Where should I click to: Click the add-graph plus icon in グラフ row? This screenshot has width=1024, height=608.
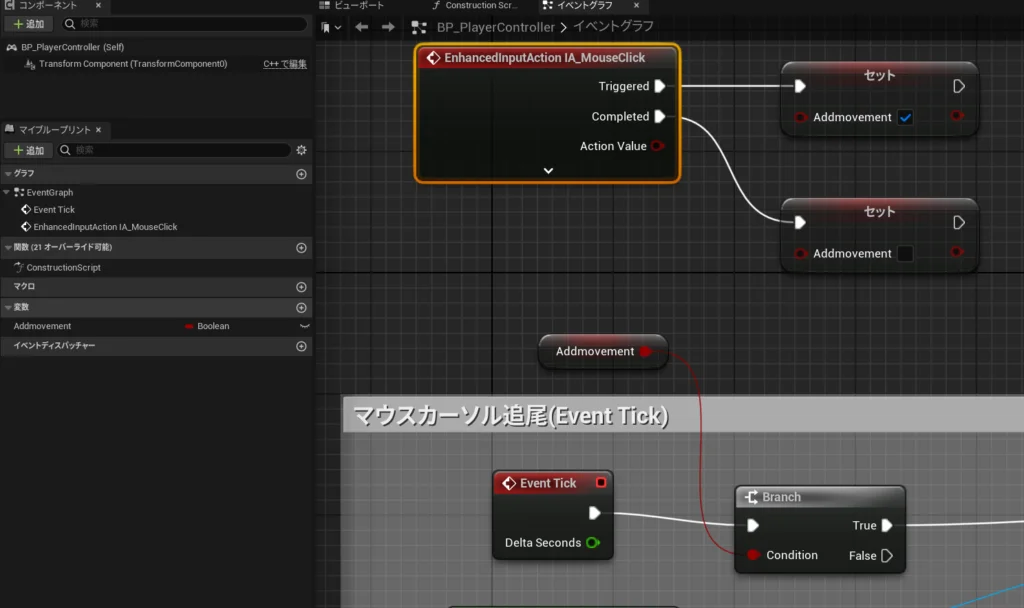301,173
